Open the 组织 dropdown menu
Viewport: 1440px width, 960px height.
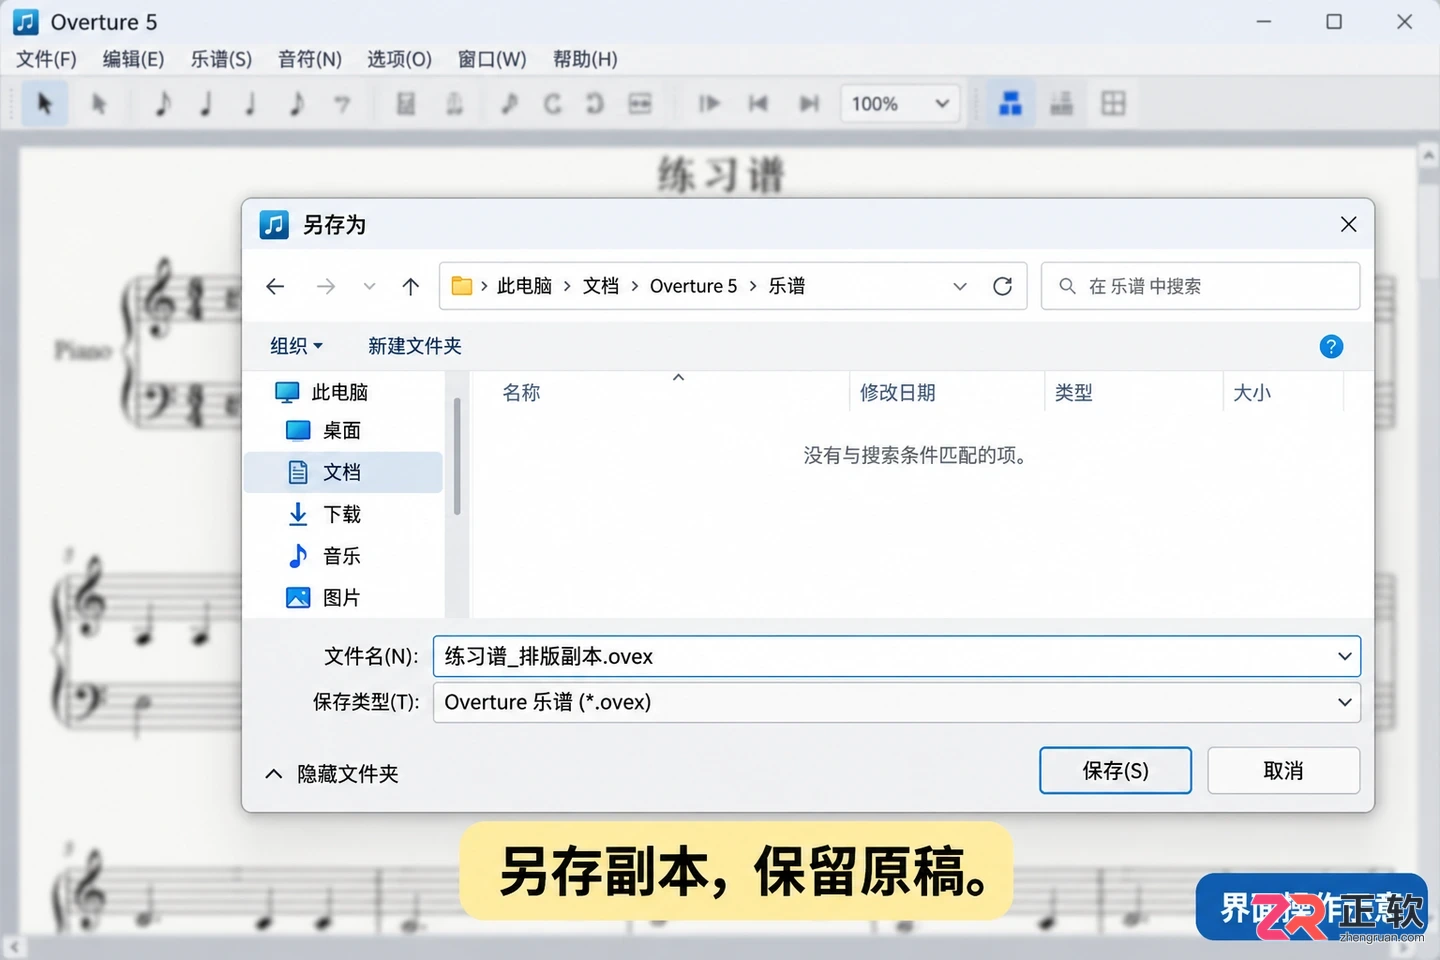coord(296,346)
